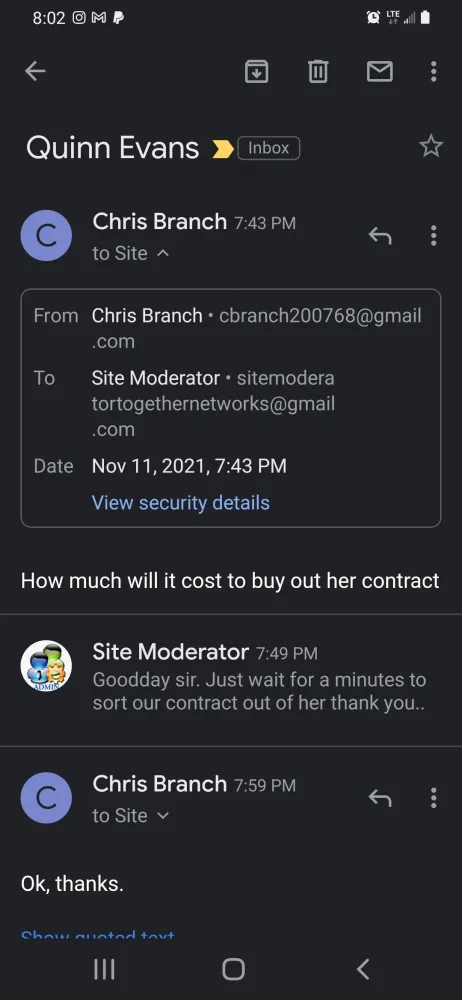Tap the Site Moderator admin avatar
This screenshot has width=462, height=1000.
(46, 666)
